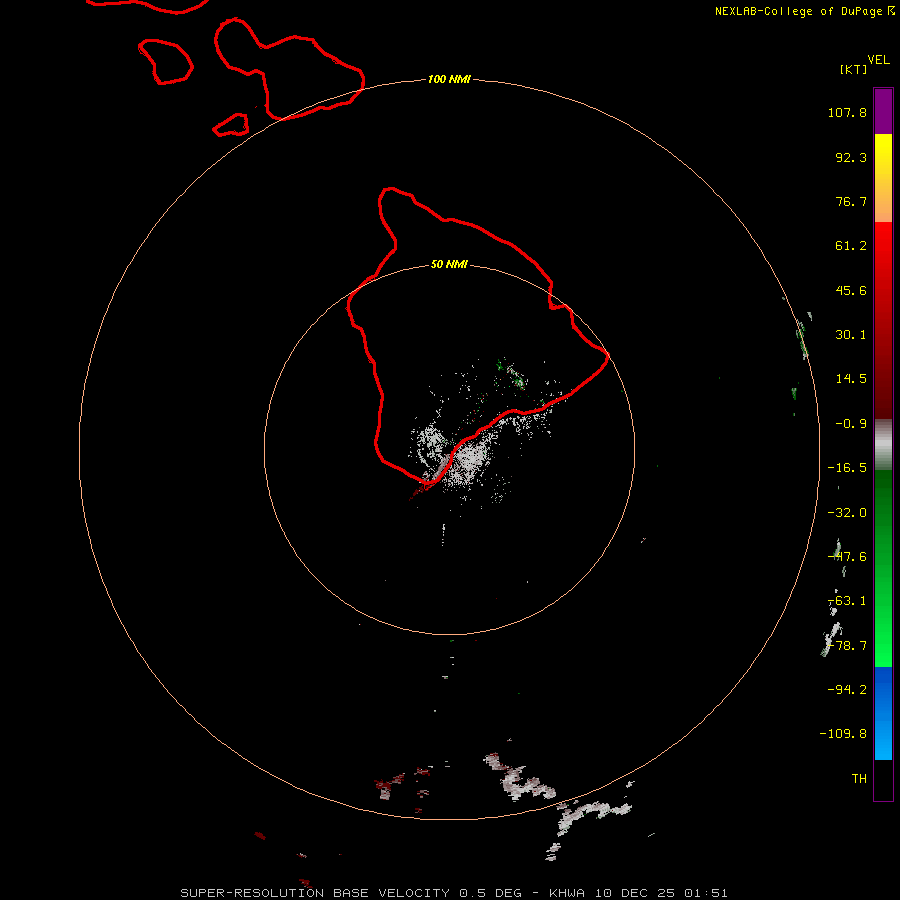Screen dimensions: 900x900
Task: Click the [KT] units label
Action: [x=854, y=70]
